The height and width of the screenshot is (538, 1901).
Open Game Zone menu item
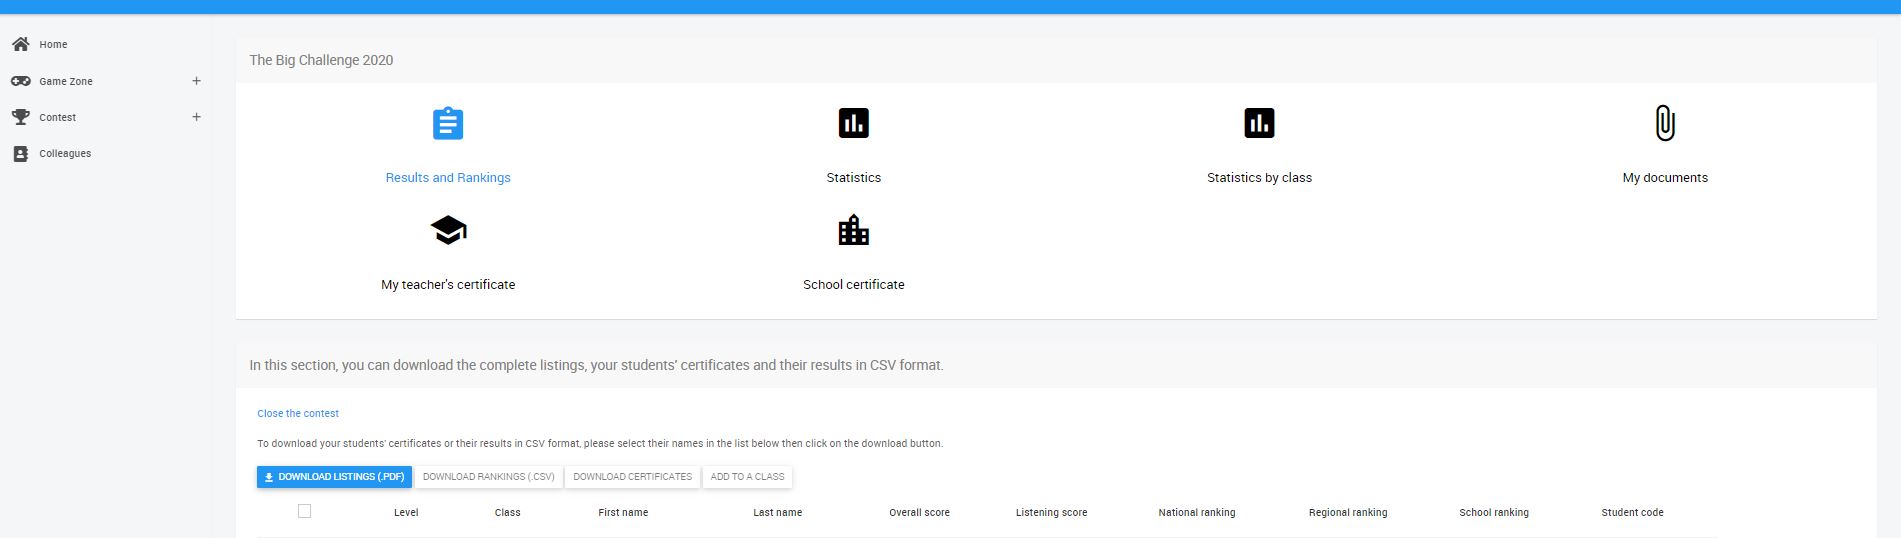point(66,81)
